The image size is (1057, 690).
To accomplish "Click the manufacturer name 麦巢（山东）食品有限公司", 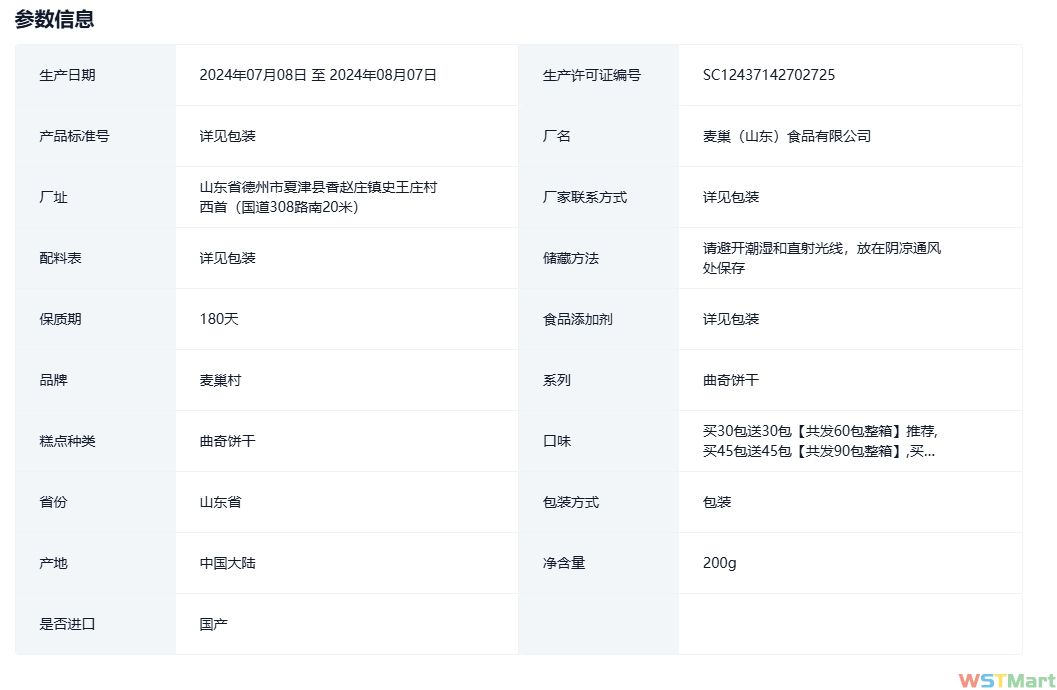I will 787,136.
